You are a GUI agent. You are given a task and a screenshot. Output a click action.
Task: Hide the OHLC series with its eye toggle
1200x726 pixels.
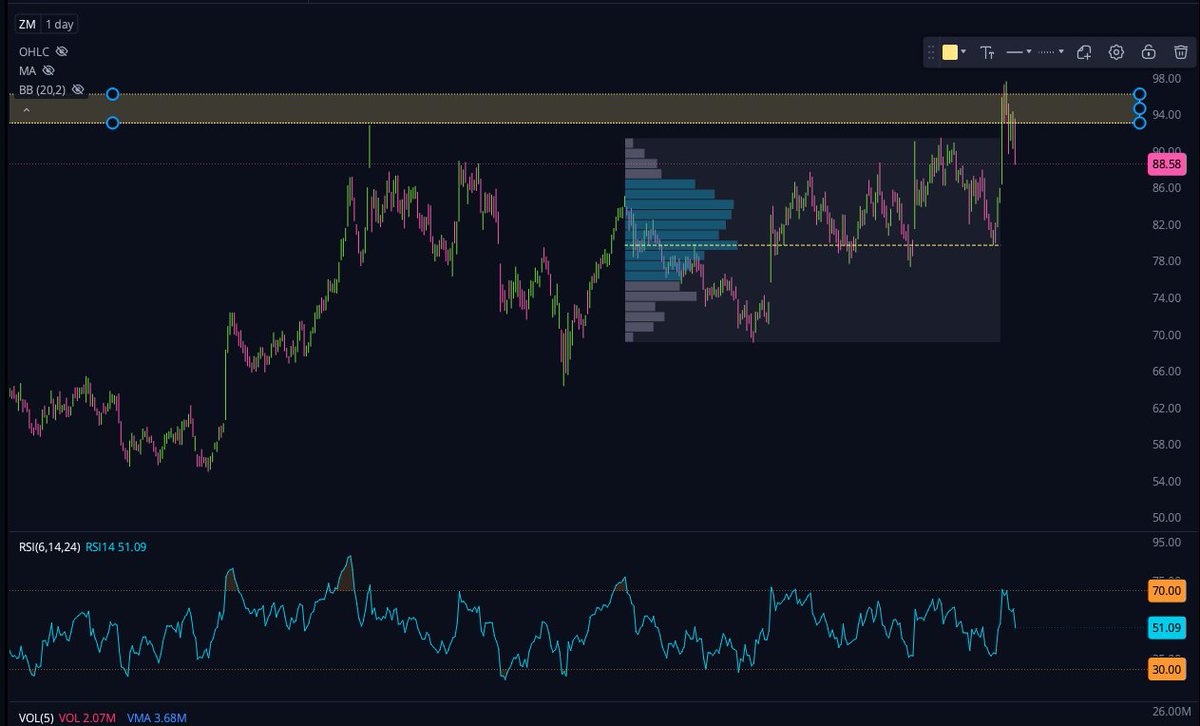(61, 50)
